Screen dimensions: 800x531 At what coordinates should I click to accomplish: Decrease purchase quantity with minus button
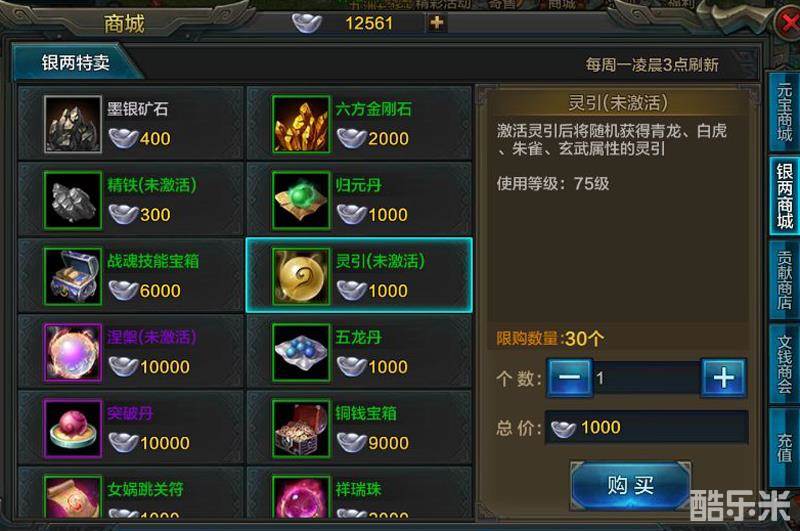[x=569, y=378]
